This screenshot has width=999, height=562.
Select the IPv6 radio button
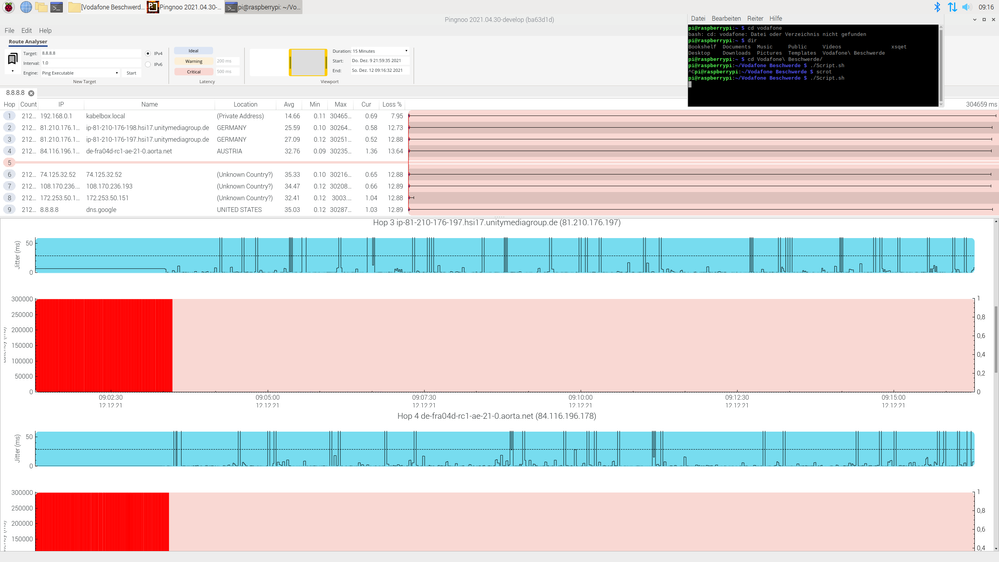[x=149, y=64]
